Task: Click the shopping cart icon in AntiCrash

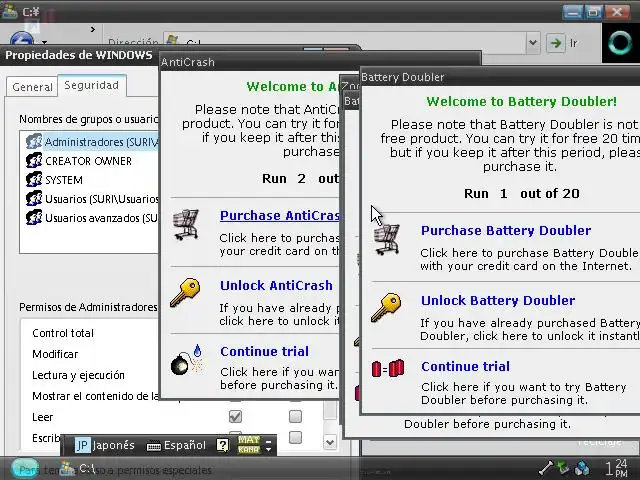Action: coord(186,224)
